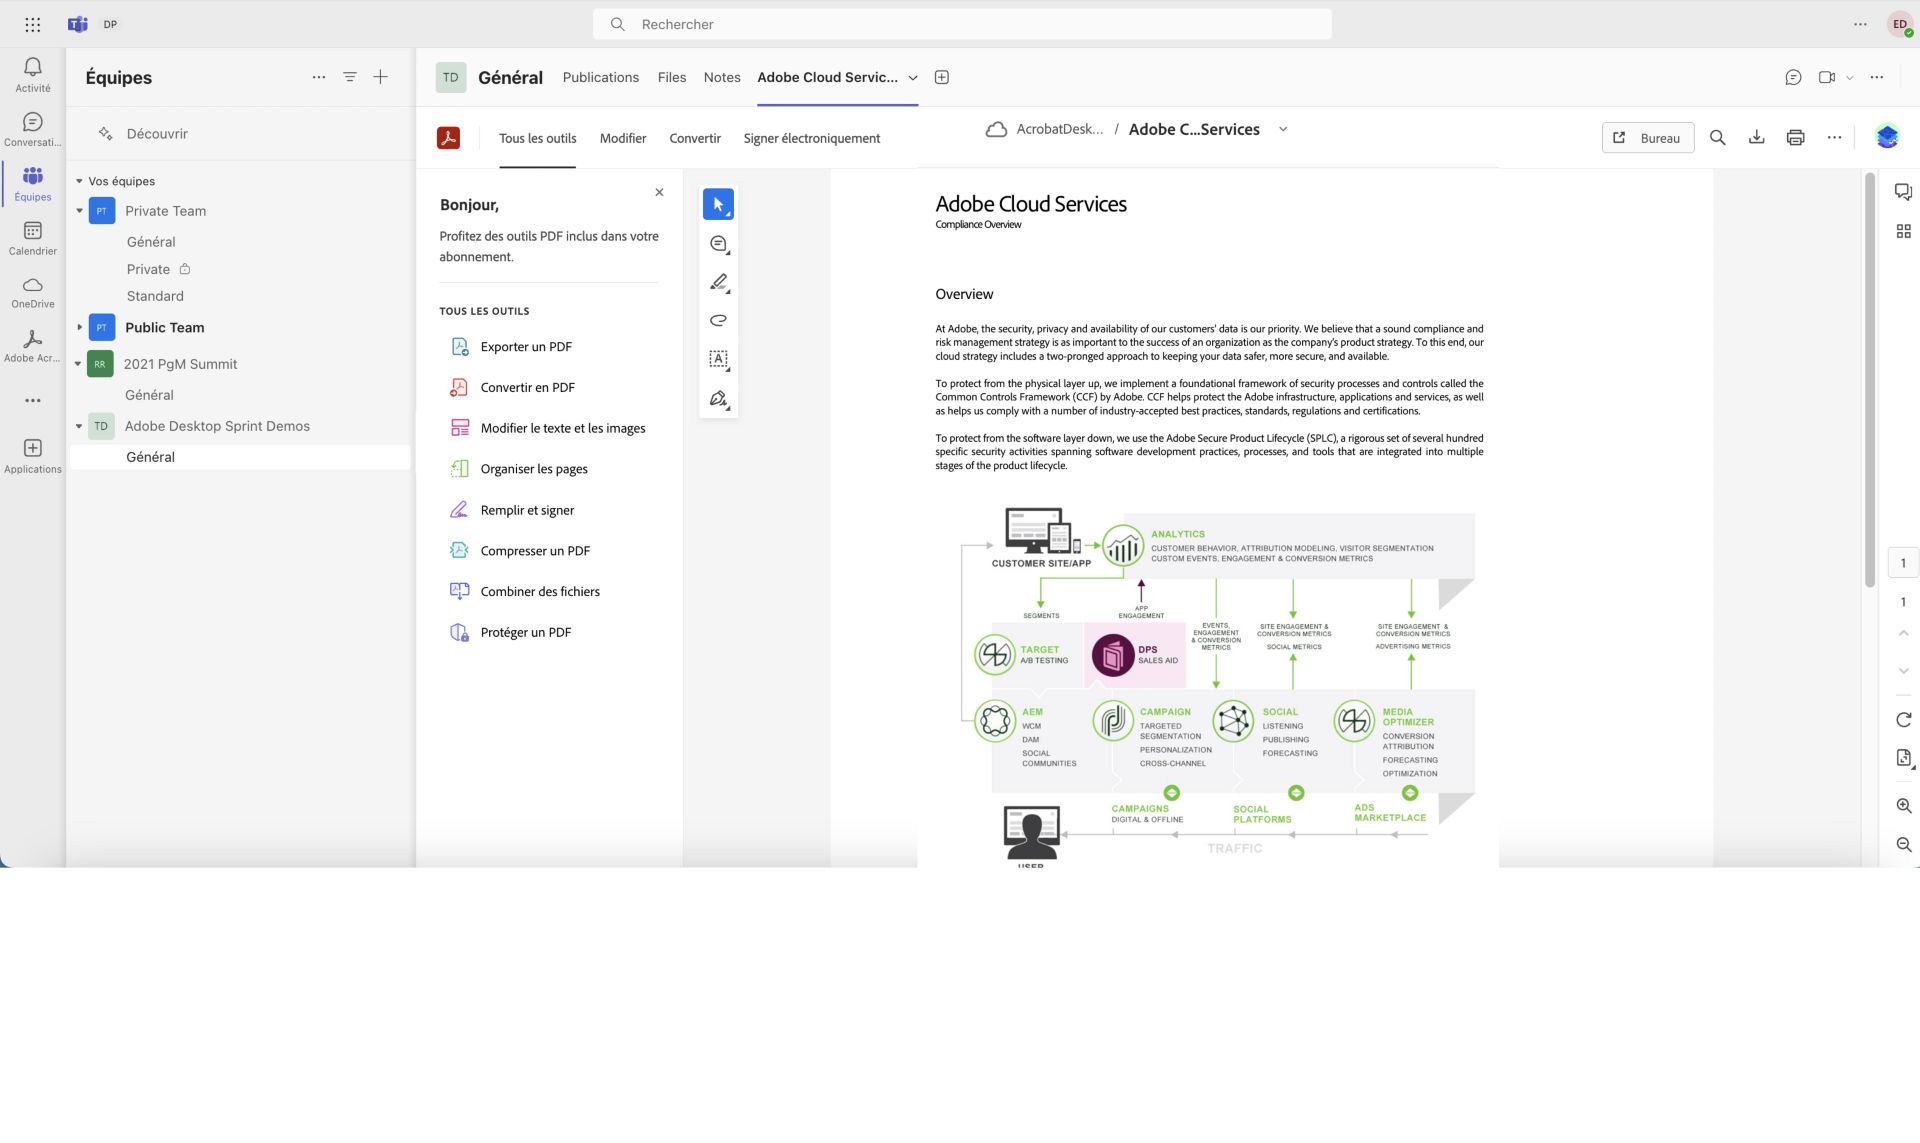Image resolution: width=1920 pixels, height=1143 pixels.
Task: Click the Combine Files tool icon
Action: coord(459,591)
